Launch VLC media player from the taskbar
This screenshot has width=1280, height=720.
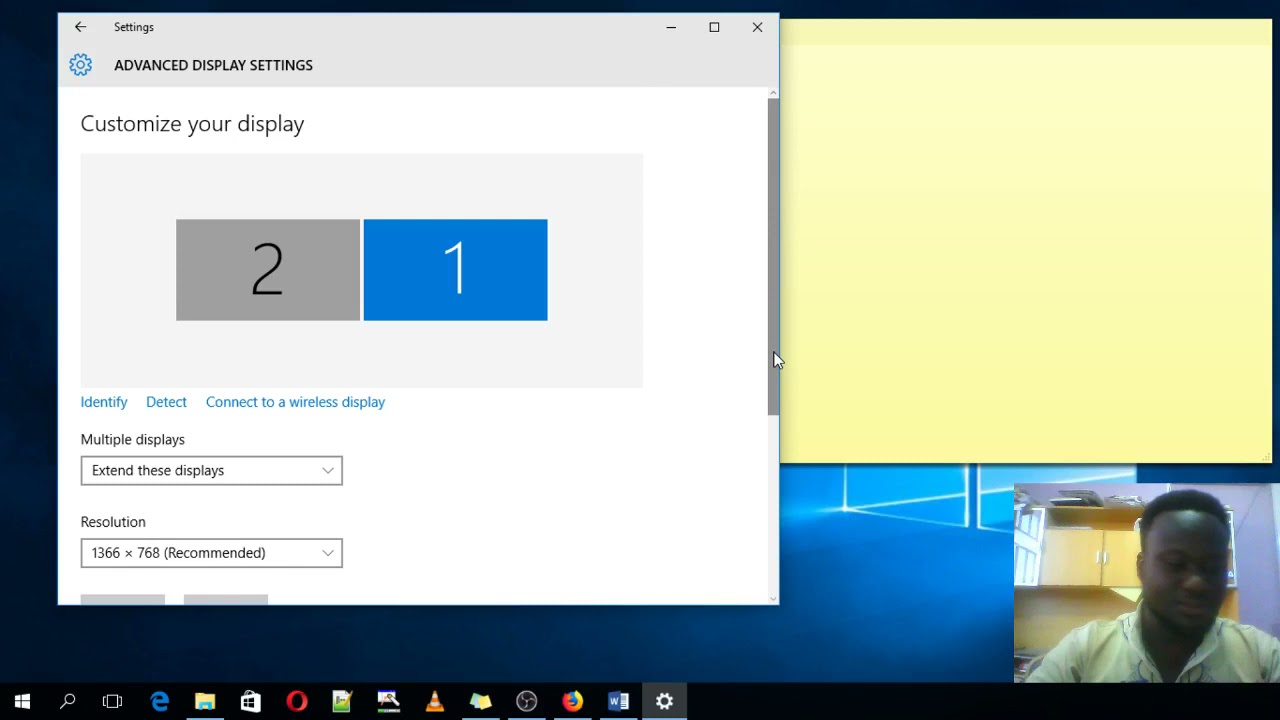434,701
